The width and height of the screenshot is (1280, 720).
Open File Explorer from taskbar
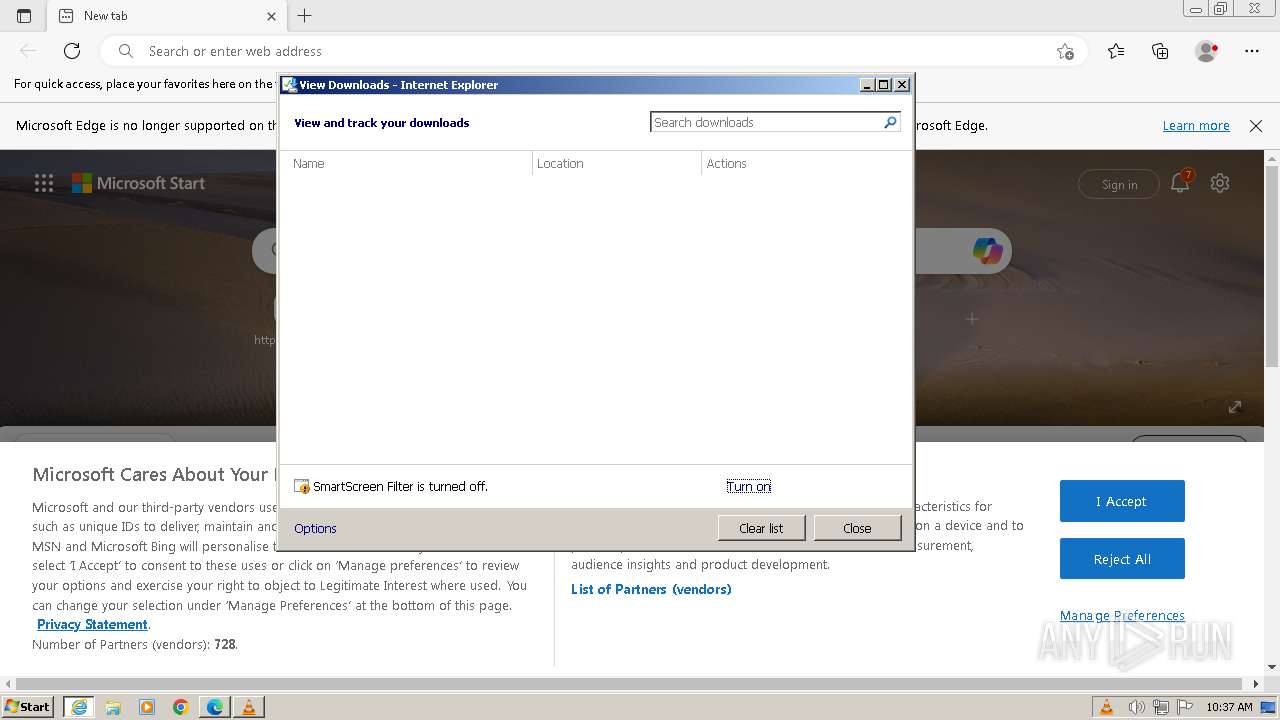[x=113, y=707]
